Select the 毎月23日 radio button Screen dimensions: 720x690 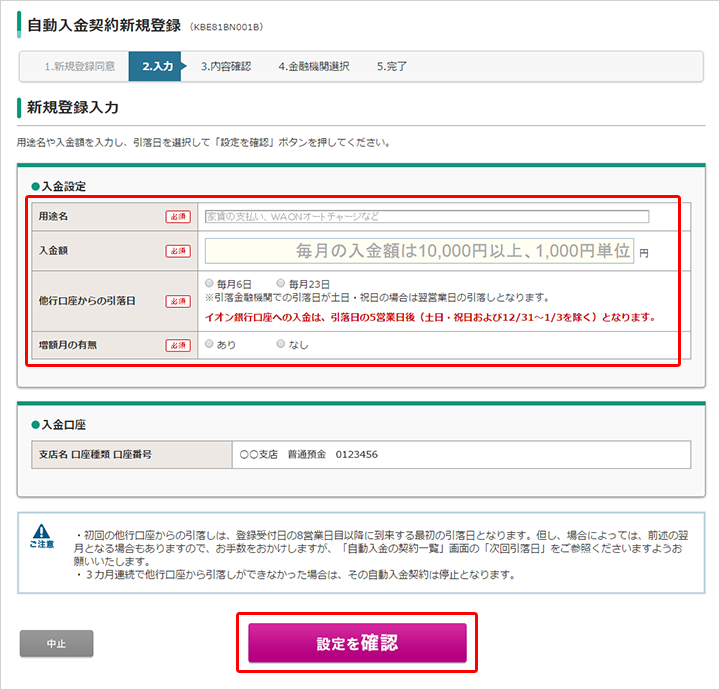click(281, 284)
